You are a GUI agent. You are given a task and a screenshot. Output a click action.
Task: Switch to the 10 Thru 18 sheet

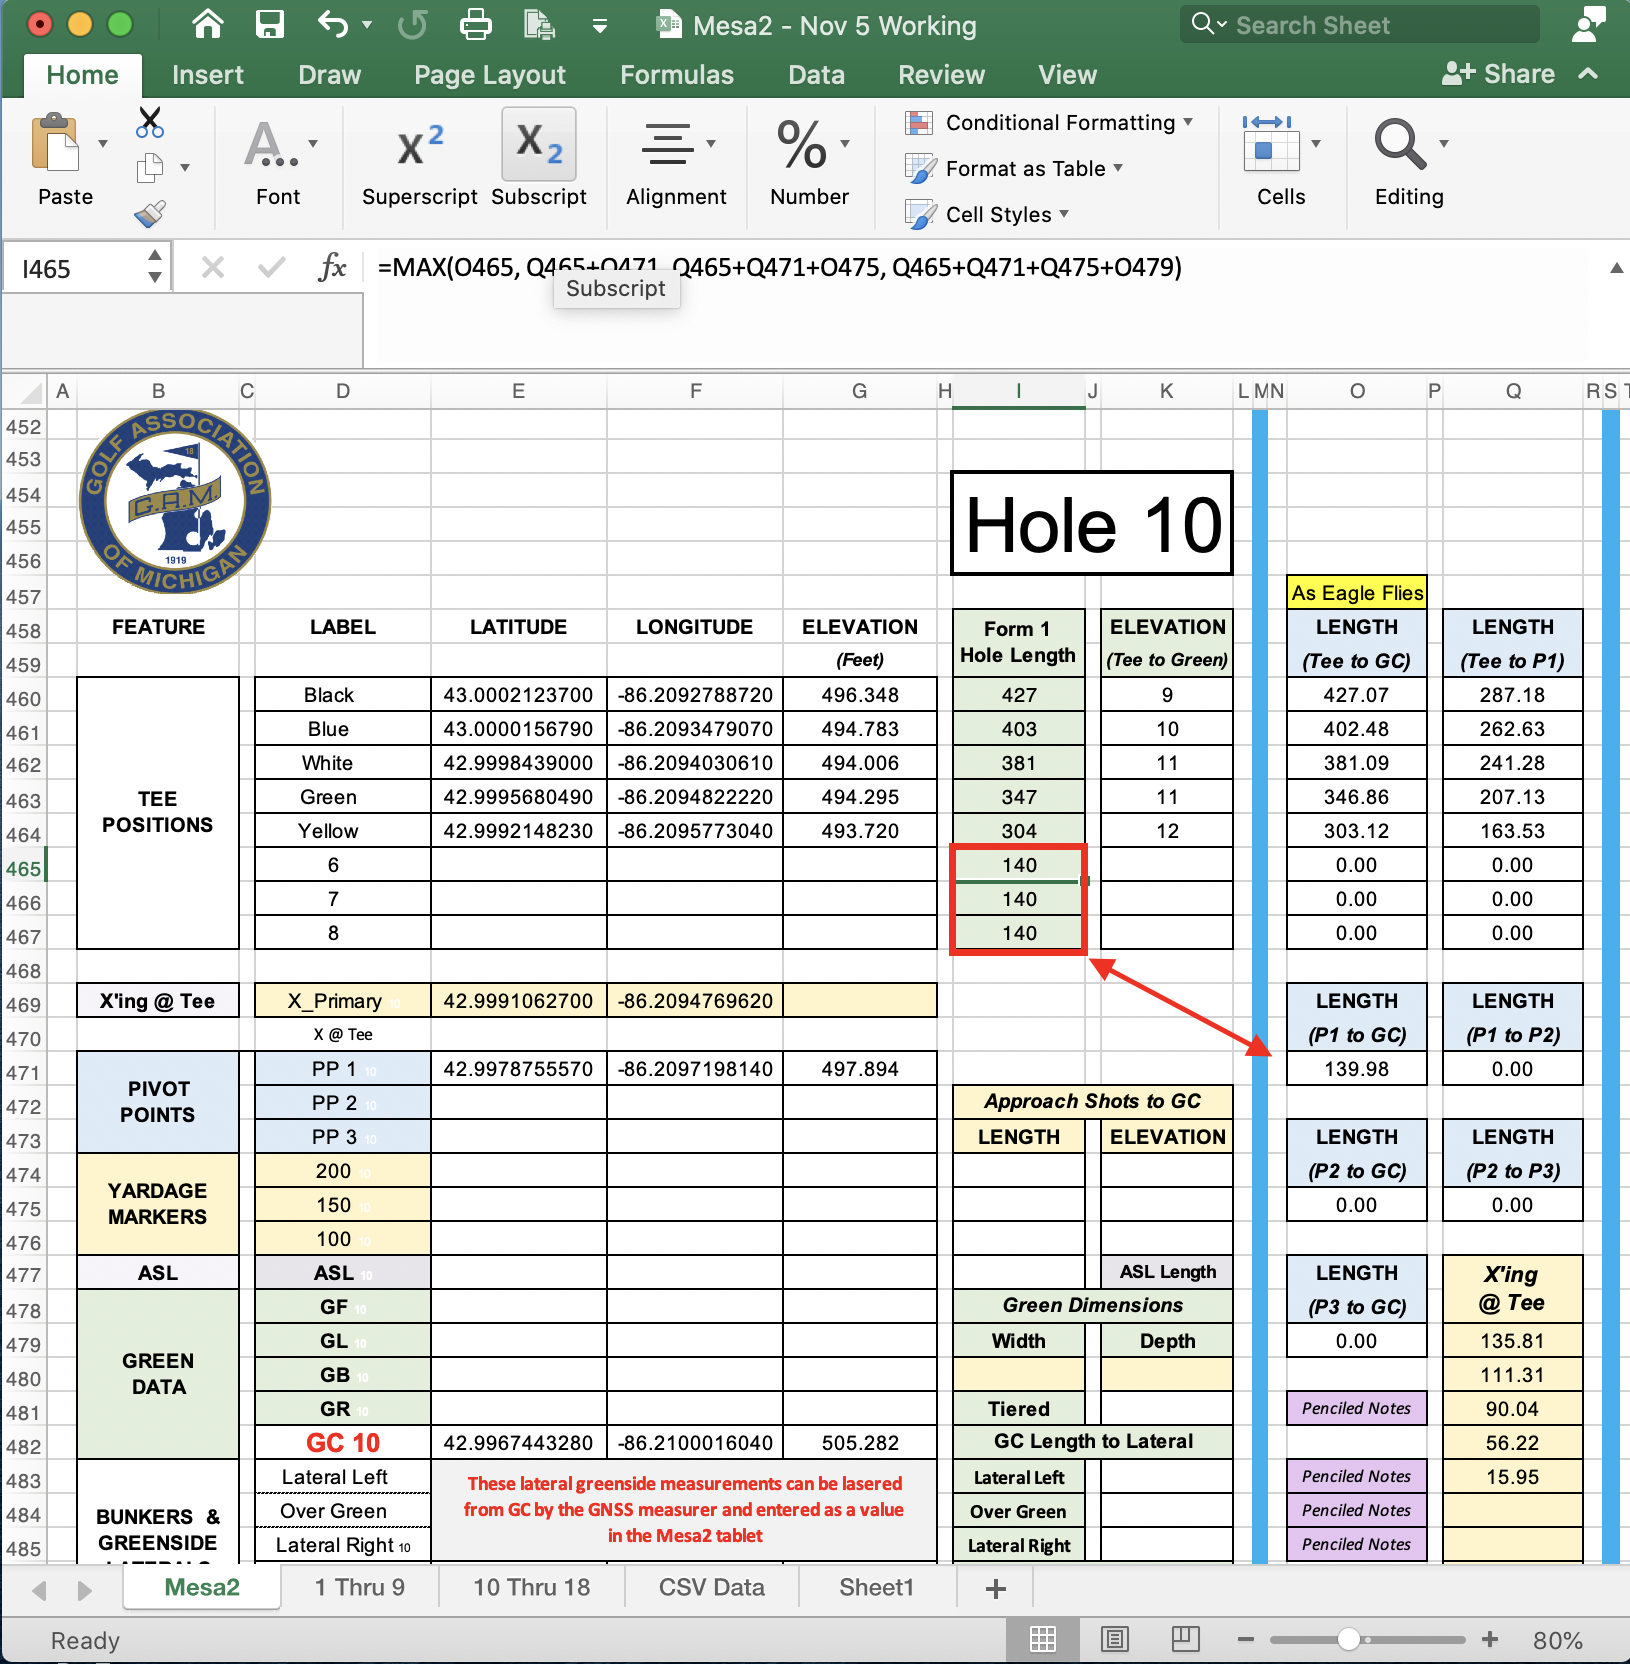[532, 1587]
